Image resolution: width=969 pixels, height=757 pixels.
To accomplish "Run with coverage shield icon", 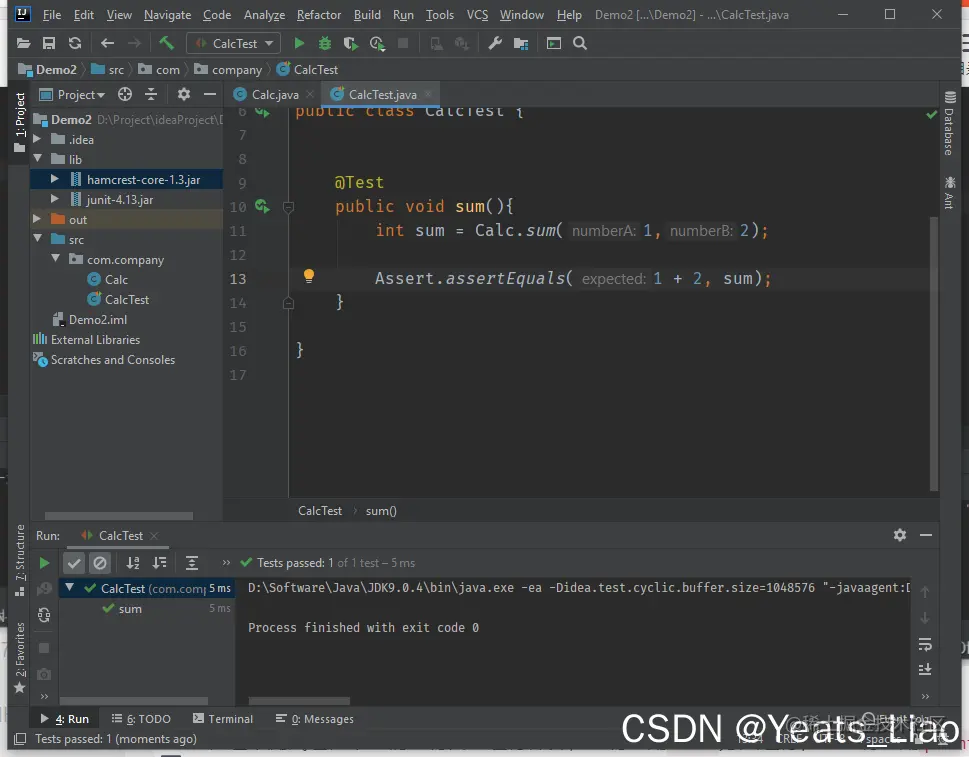I will pos(350,43).
